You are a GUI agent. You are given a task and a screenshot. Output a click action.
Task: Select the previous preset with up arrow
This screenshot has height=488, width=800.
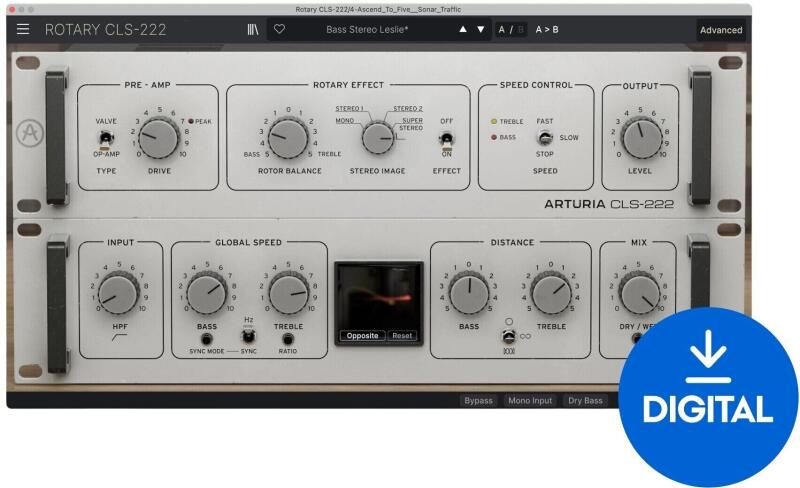pos(462,30)
